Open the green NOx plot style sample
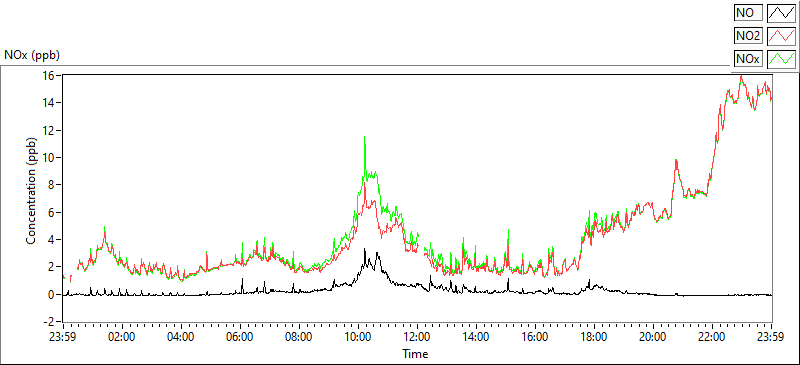This screenshot has width=800, height=365. tap(782, 59)
